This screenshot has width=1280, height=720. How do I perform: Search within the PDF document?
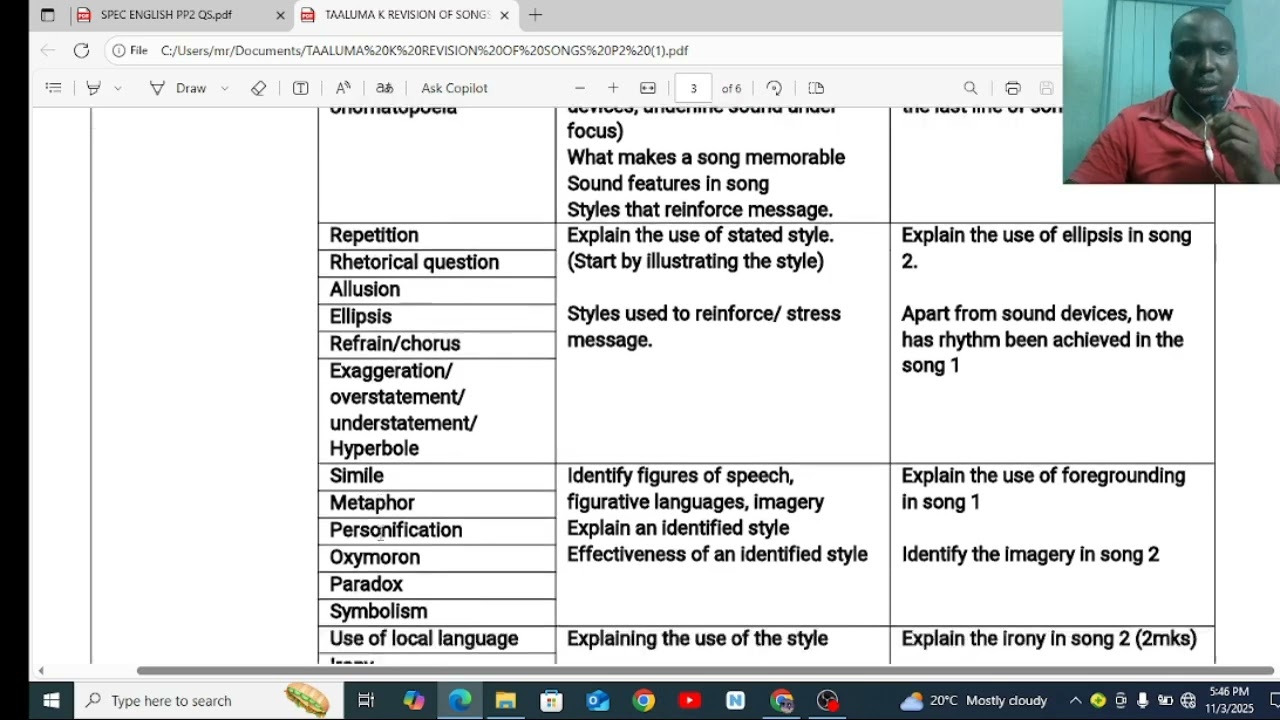point(970,88)
